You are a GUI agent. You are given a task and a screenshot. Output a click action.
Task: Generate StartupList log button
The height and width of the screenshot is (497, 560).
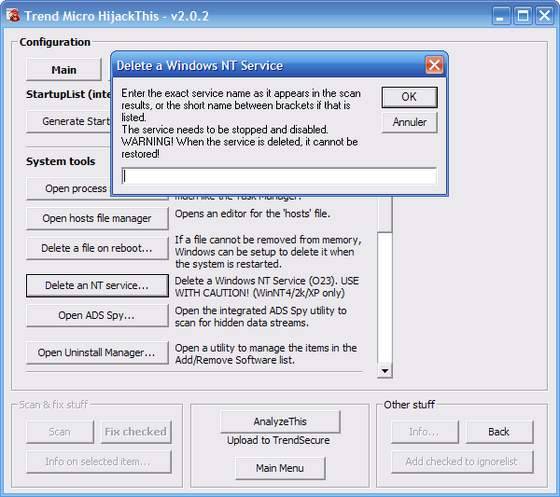pyautogui.click(x=68, y=121)
